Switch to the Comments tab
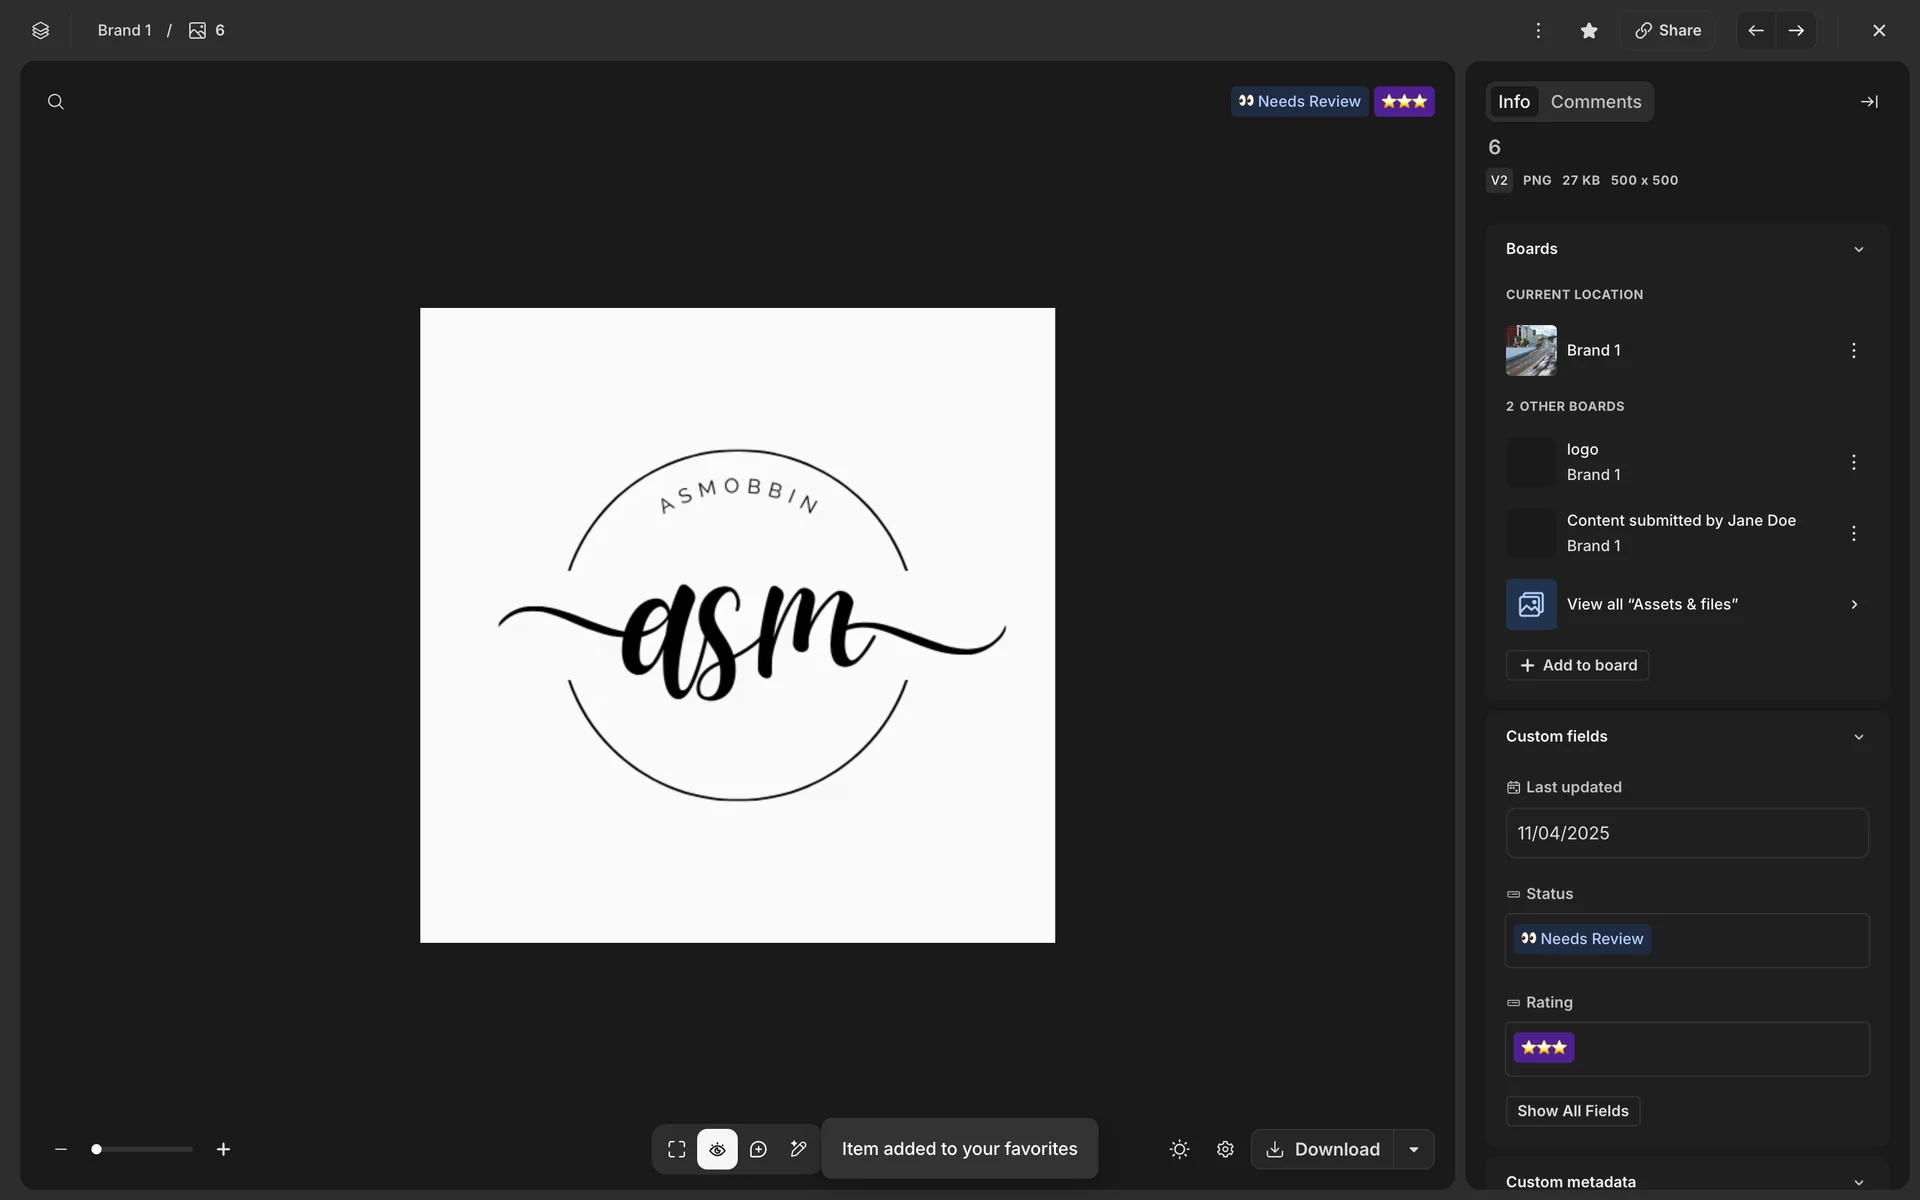The image size is (1920, 1200). click(x=1595, y=102)
